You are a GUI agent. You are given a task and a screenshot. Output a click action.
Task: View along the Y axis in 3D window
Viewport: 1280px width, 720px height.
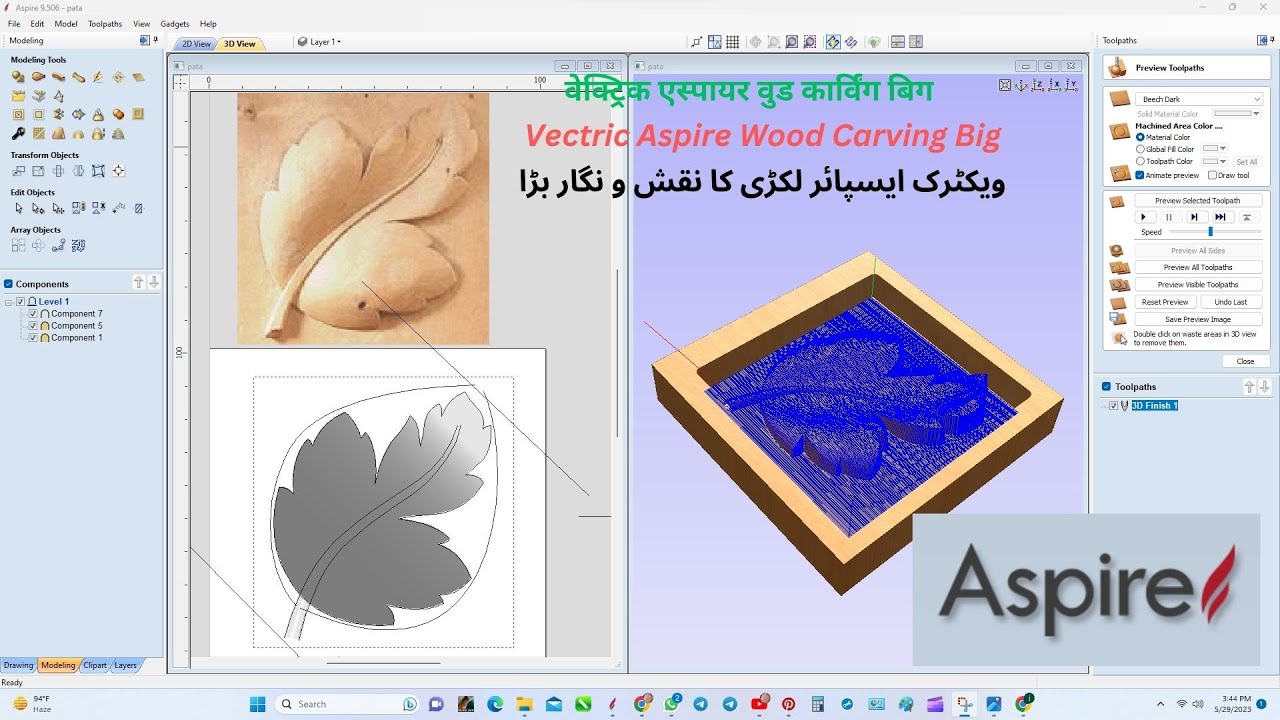tap(1070, 85)
